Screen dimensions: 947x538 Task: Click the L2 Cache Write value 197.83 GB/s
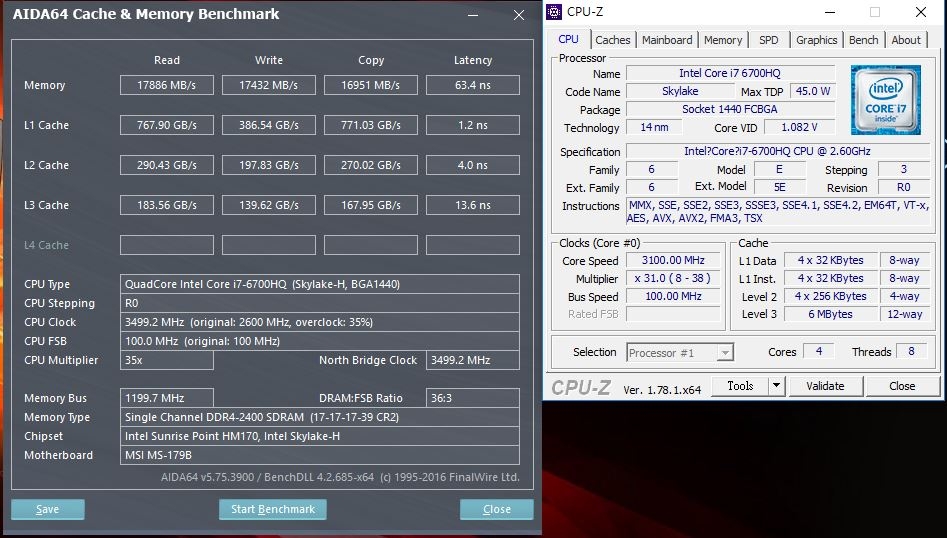(269, 165)
